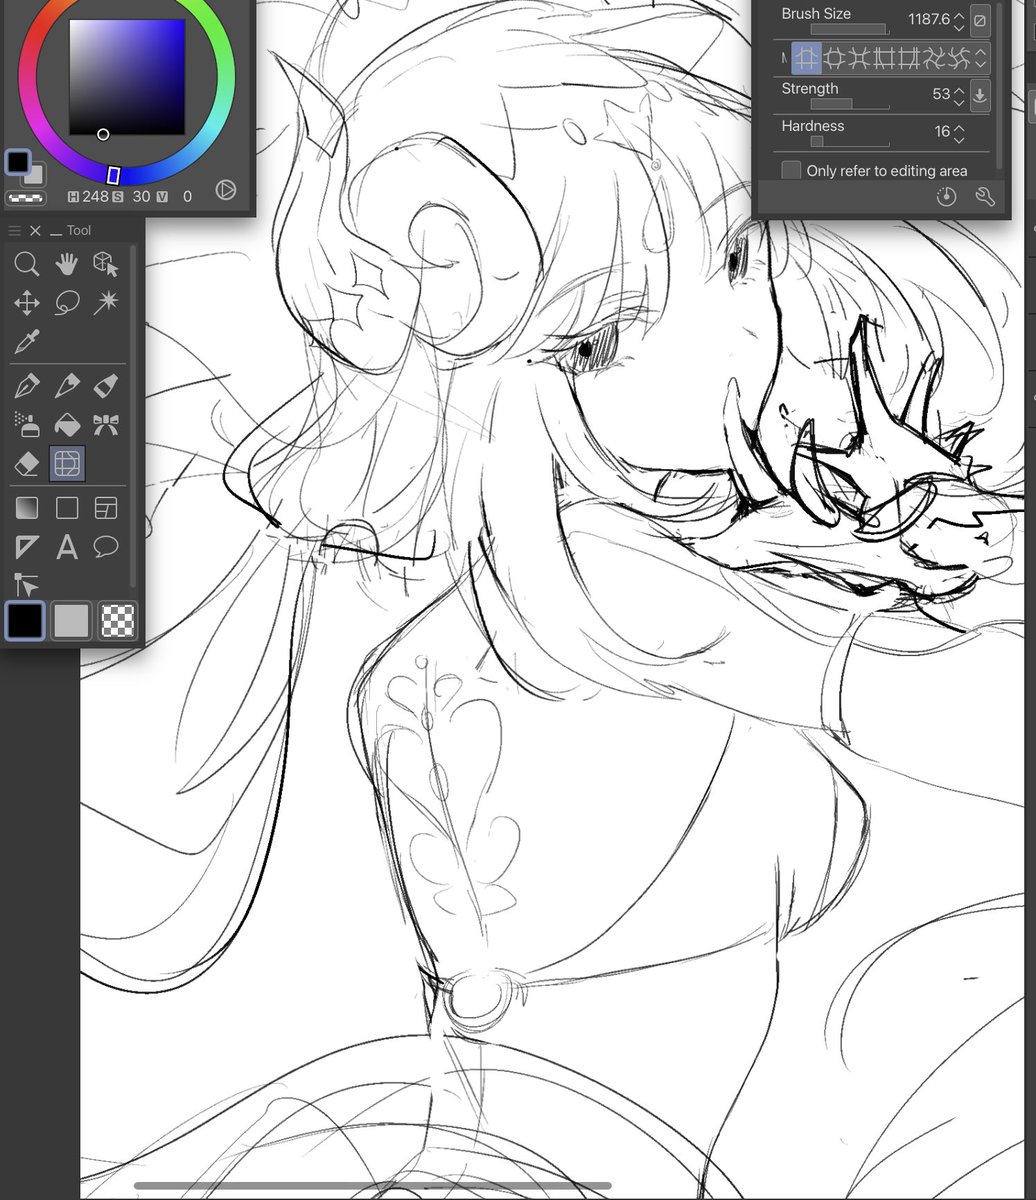Click the hue value 248
1036x1200 pixels.
point(94,197)
